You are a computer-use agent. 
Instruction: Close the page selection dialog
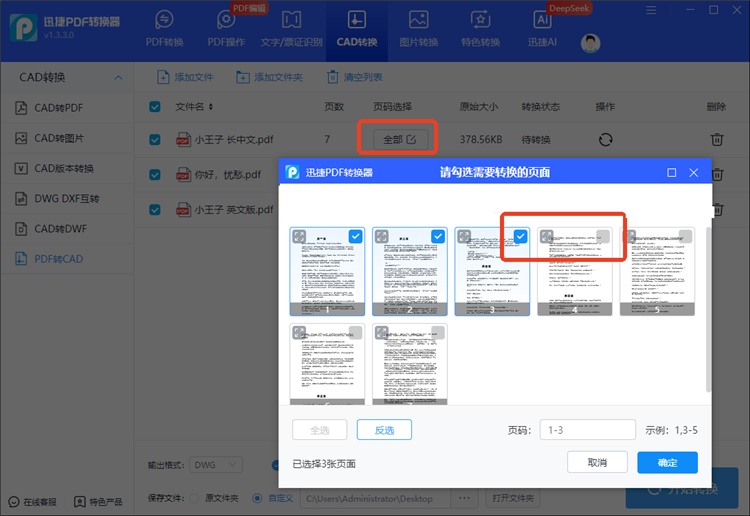click(x=694, y=173)
